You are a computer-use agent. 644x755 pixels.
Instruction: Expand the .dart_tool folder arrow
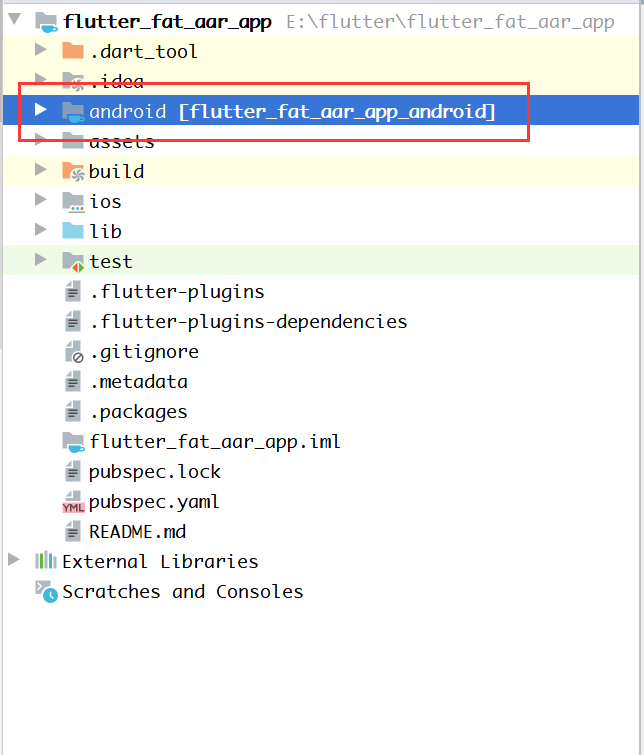click(x=41, y=49)
